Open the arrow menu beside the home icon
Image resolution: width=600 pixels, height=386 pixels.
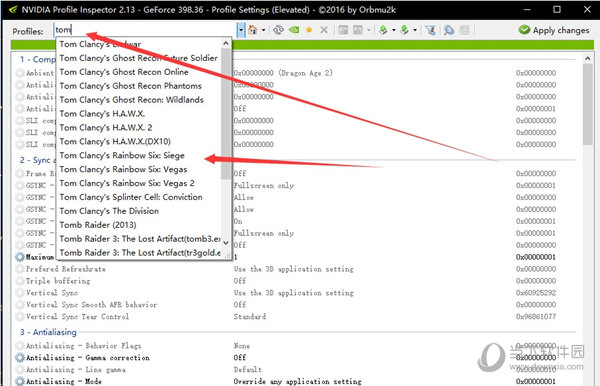point(264,30)
